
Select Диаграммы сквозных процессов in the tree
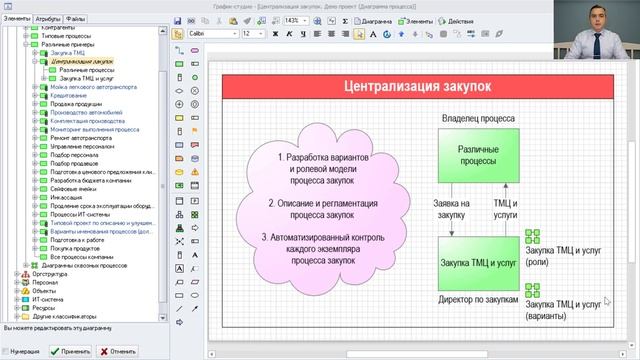tap(84, 266)
